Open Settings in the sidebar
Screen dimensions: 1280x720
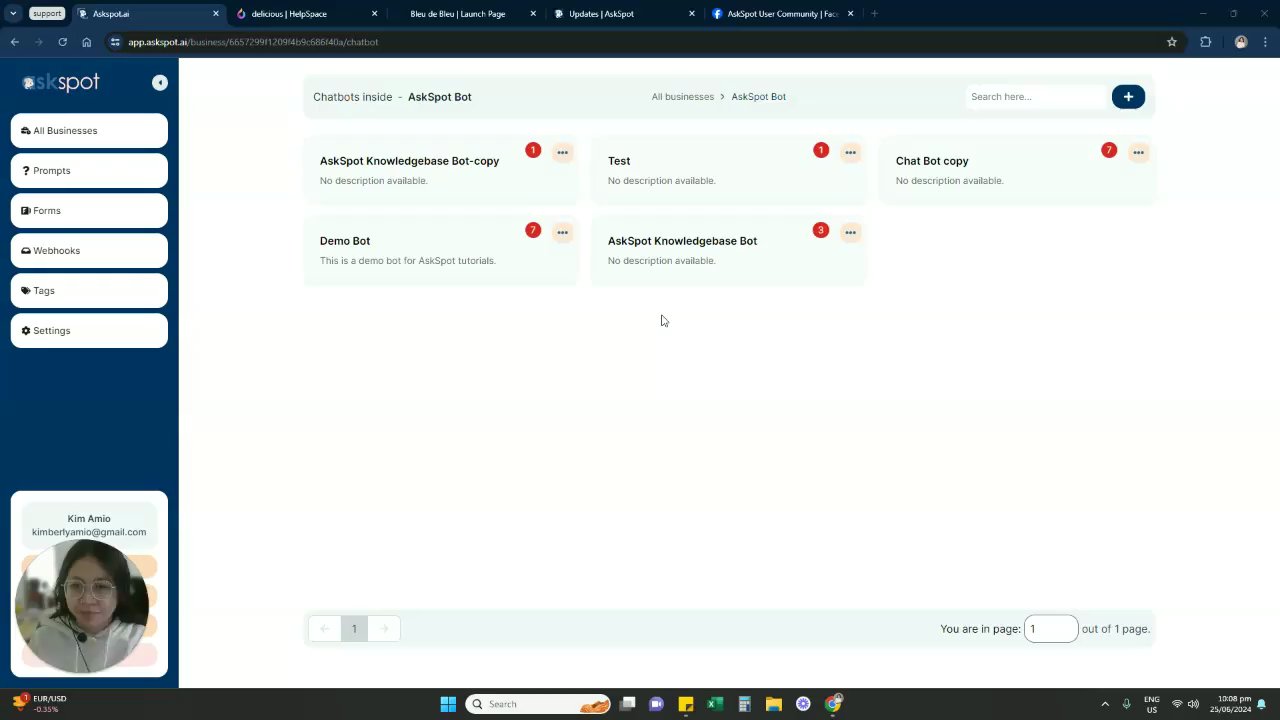(89, 331)
